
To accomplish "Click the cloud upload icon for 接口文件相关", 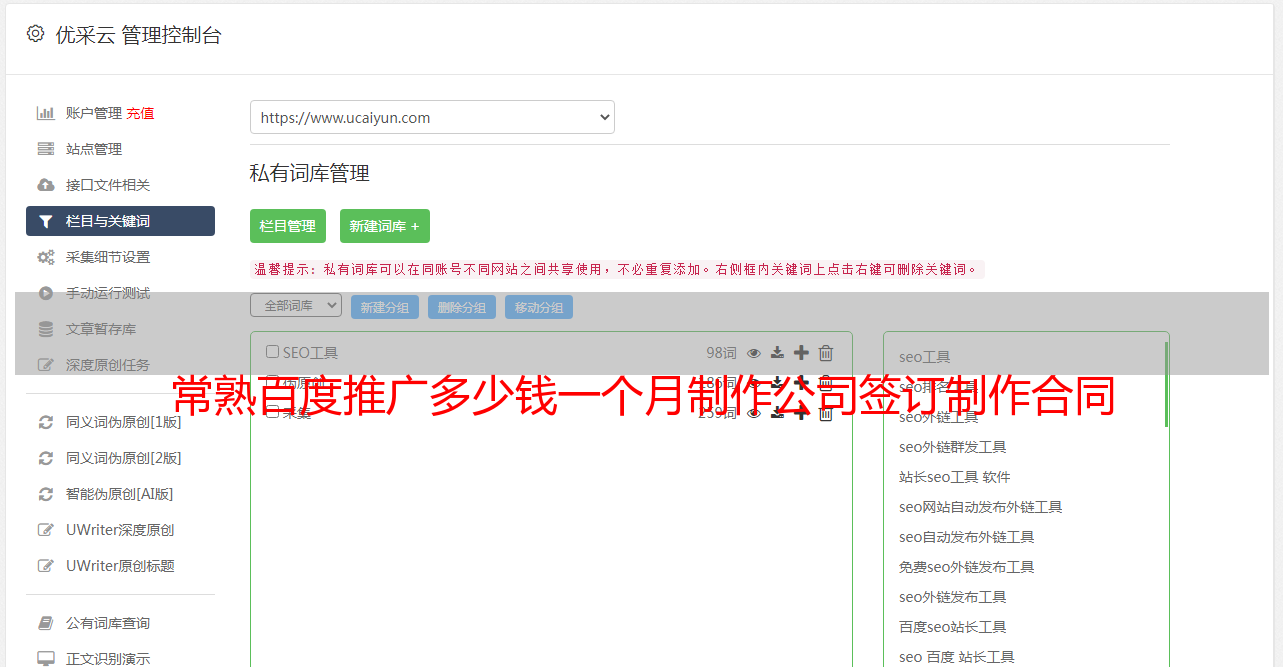I will [46, 185].
